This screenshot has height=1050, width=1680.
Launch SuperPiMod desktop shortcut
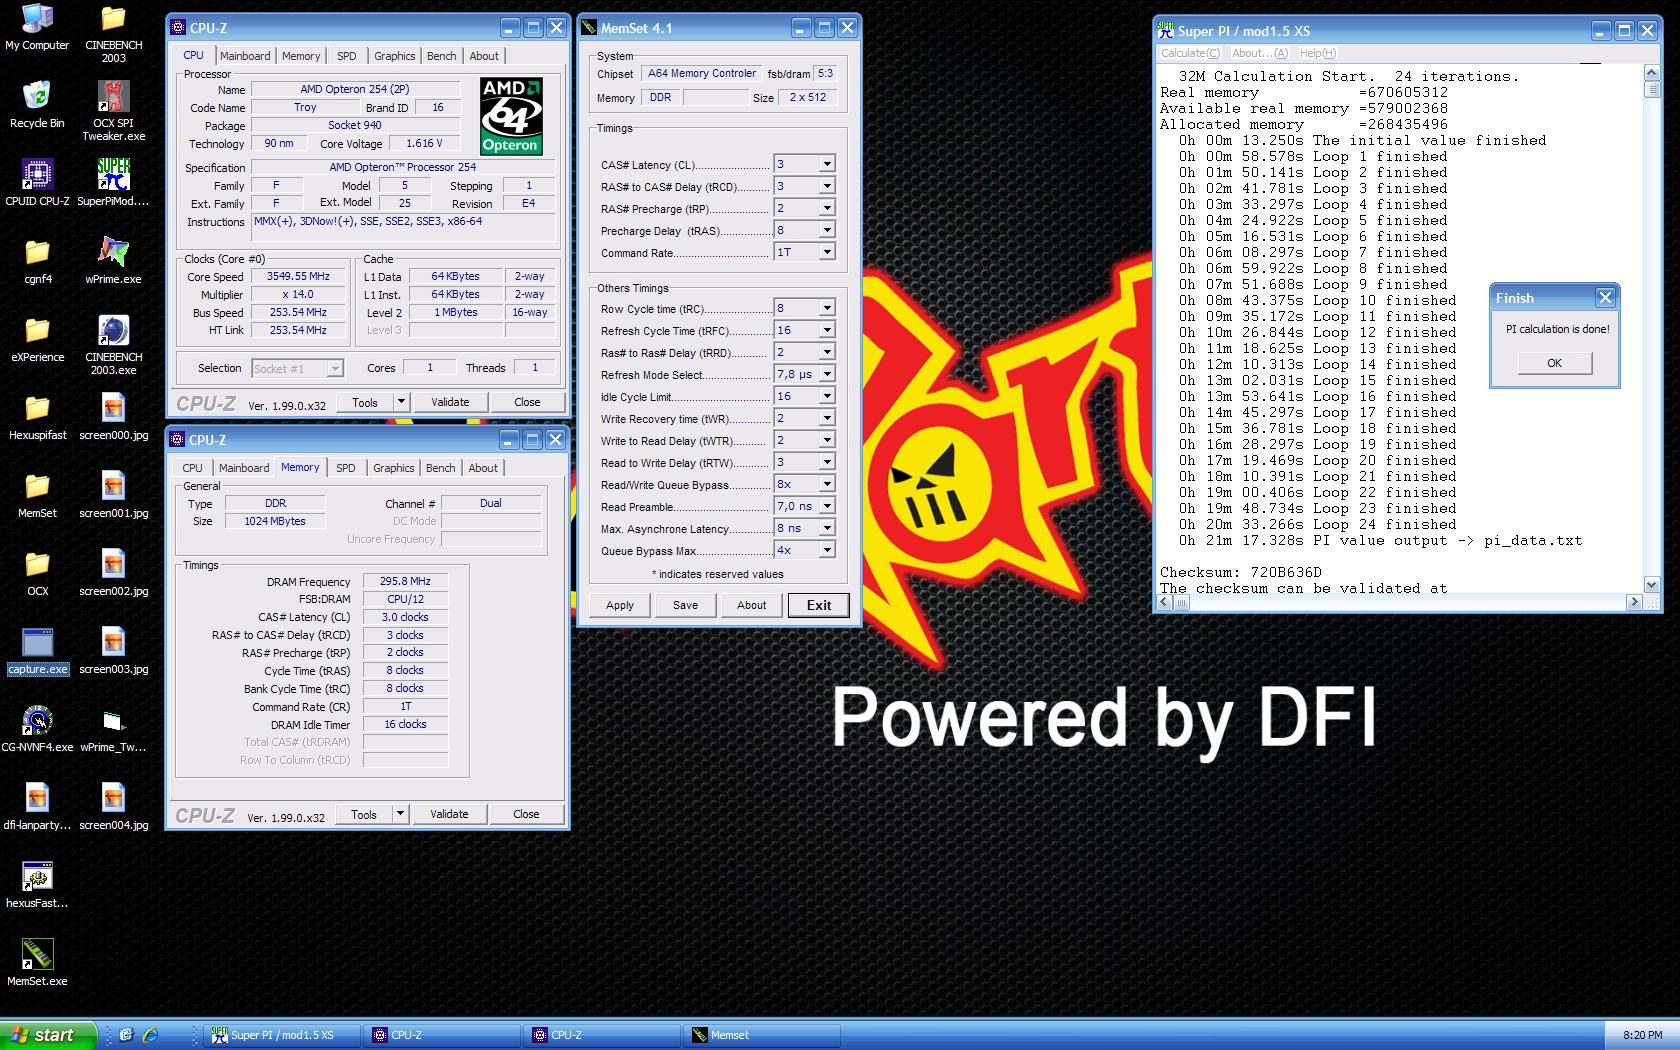[113, 182]
